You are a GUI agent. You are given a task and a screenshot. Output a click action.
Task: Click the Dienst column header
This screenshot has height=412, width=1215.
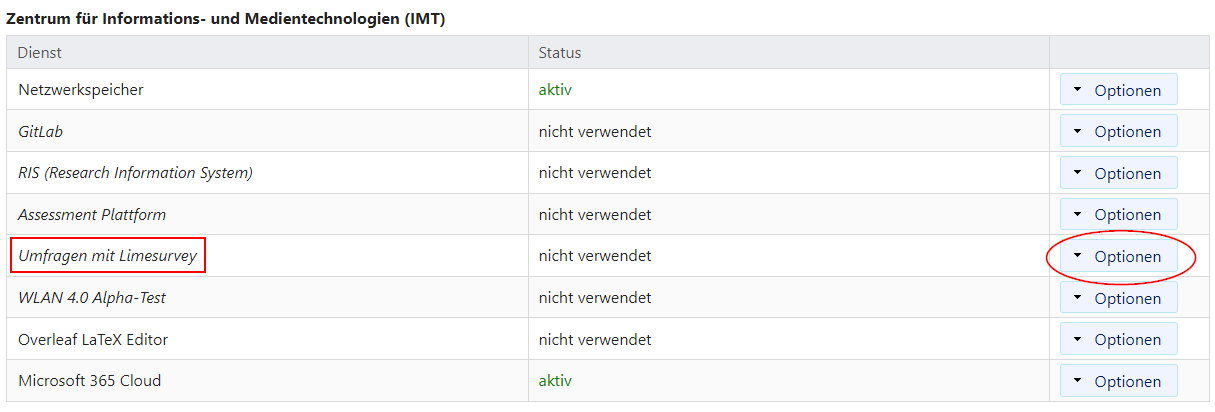(x=40, y=52)
